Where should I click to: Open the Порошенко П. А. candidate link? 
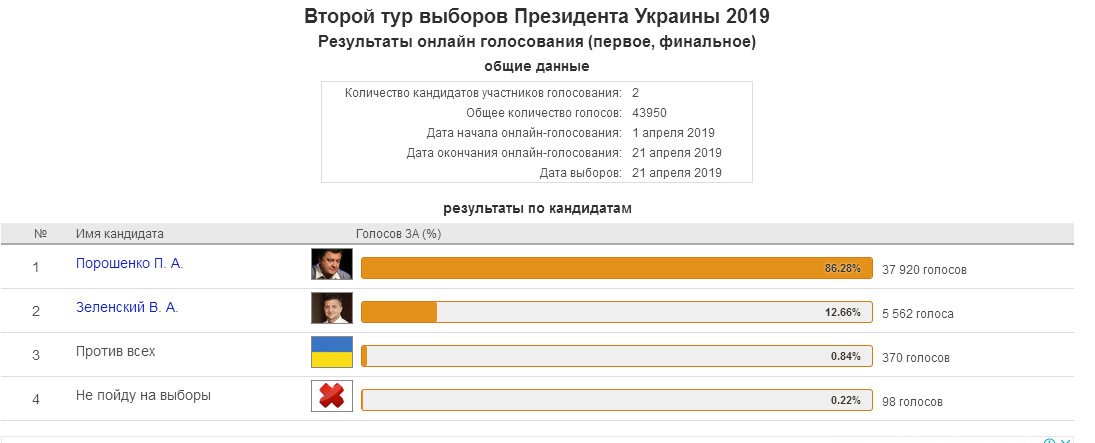tap(129, 263)
